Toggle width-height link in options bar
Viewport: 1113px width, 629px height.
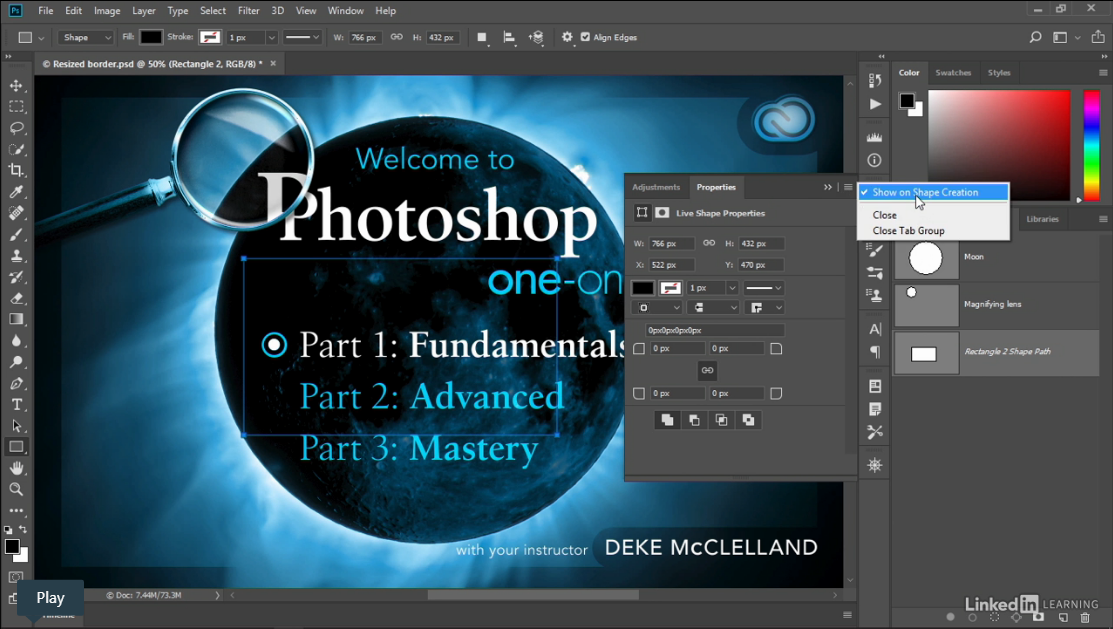tap(396, 38)
